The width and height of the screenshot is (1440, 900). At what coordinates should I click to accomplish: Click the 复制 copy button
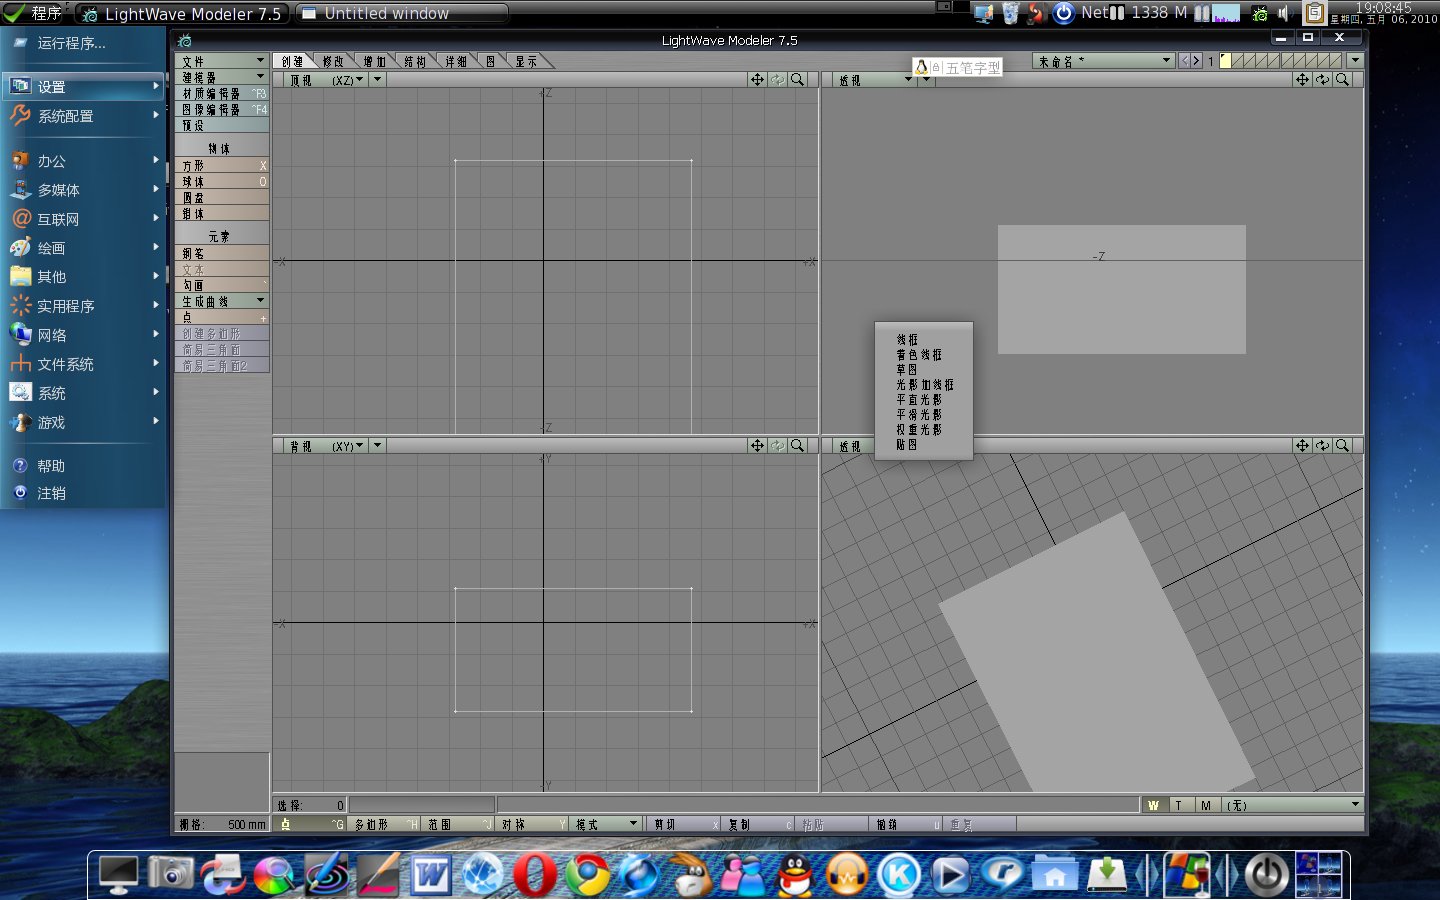click(x=759, y=824)
